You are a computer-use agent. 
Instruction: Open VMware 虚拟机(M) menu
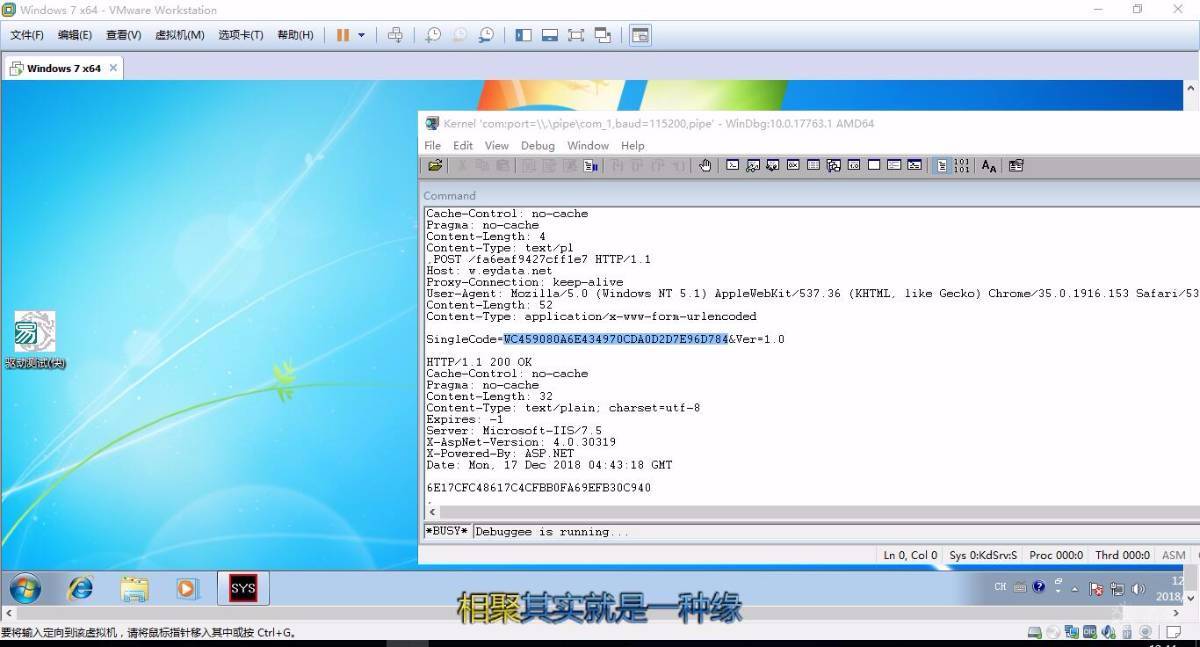(x=180, y=35)
